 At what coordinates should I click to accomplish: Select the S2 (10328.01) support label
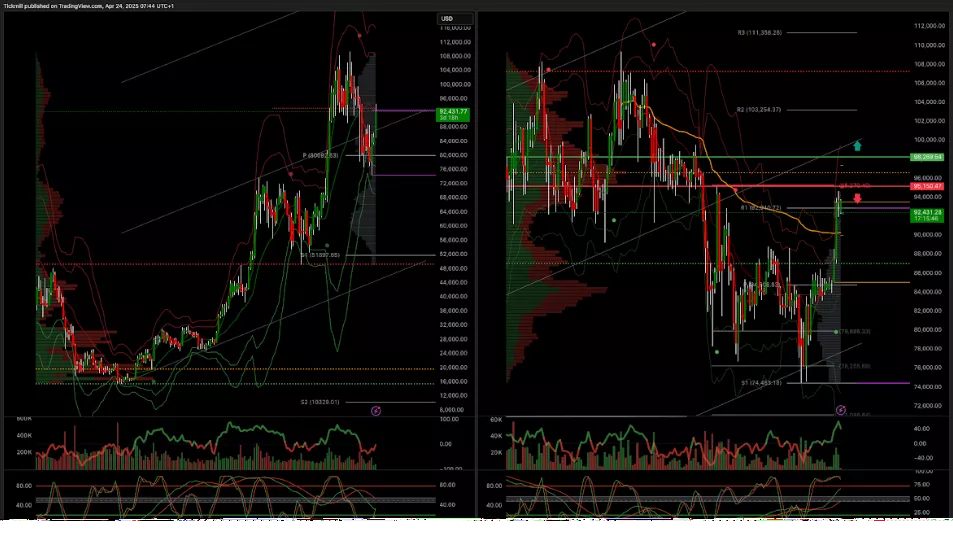coord(320,402)
